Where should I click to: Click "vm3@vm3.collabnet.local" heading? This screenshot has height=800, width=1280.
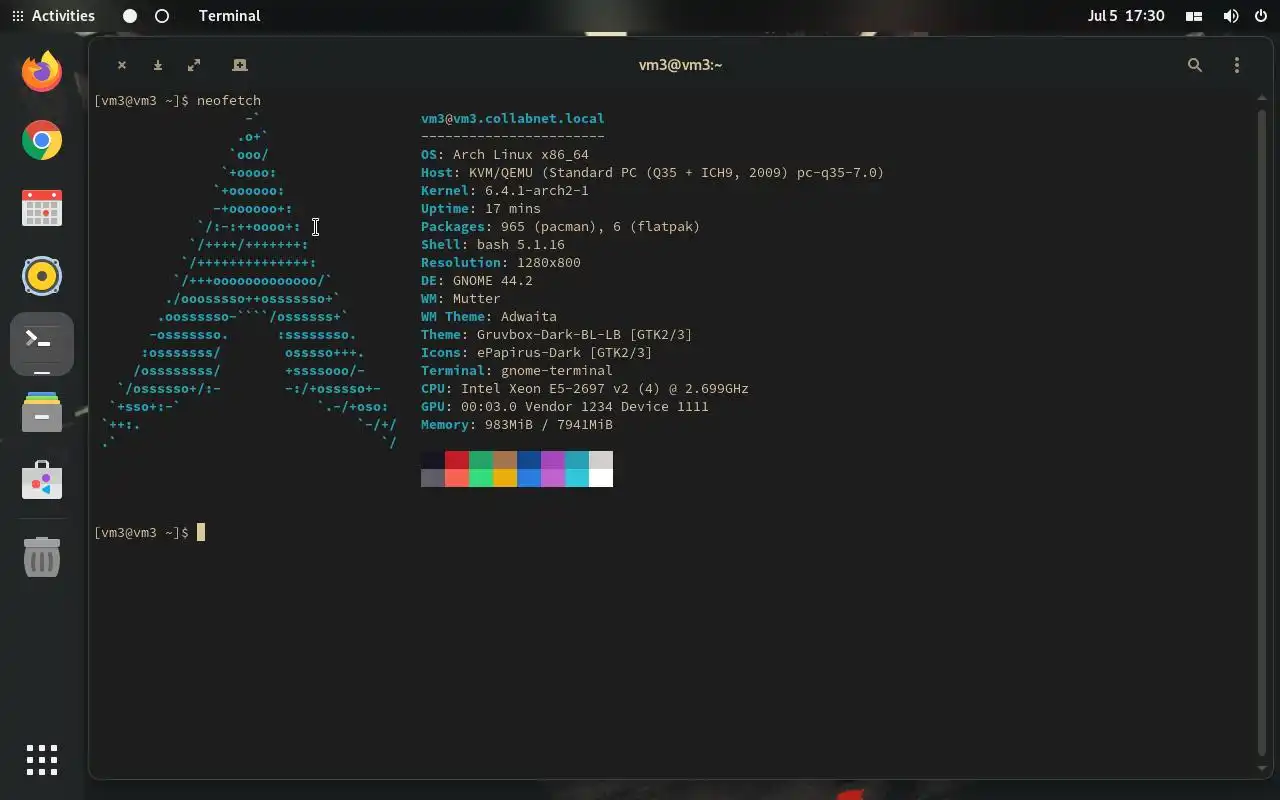pos(513,119)
